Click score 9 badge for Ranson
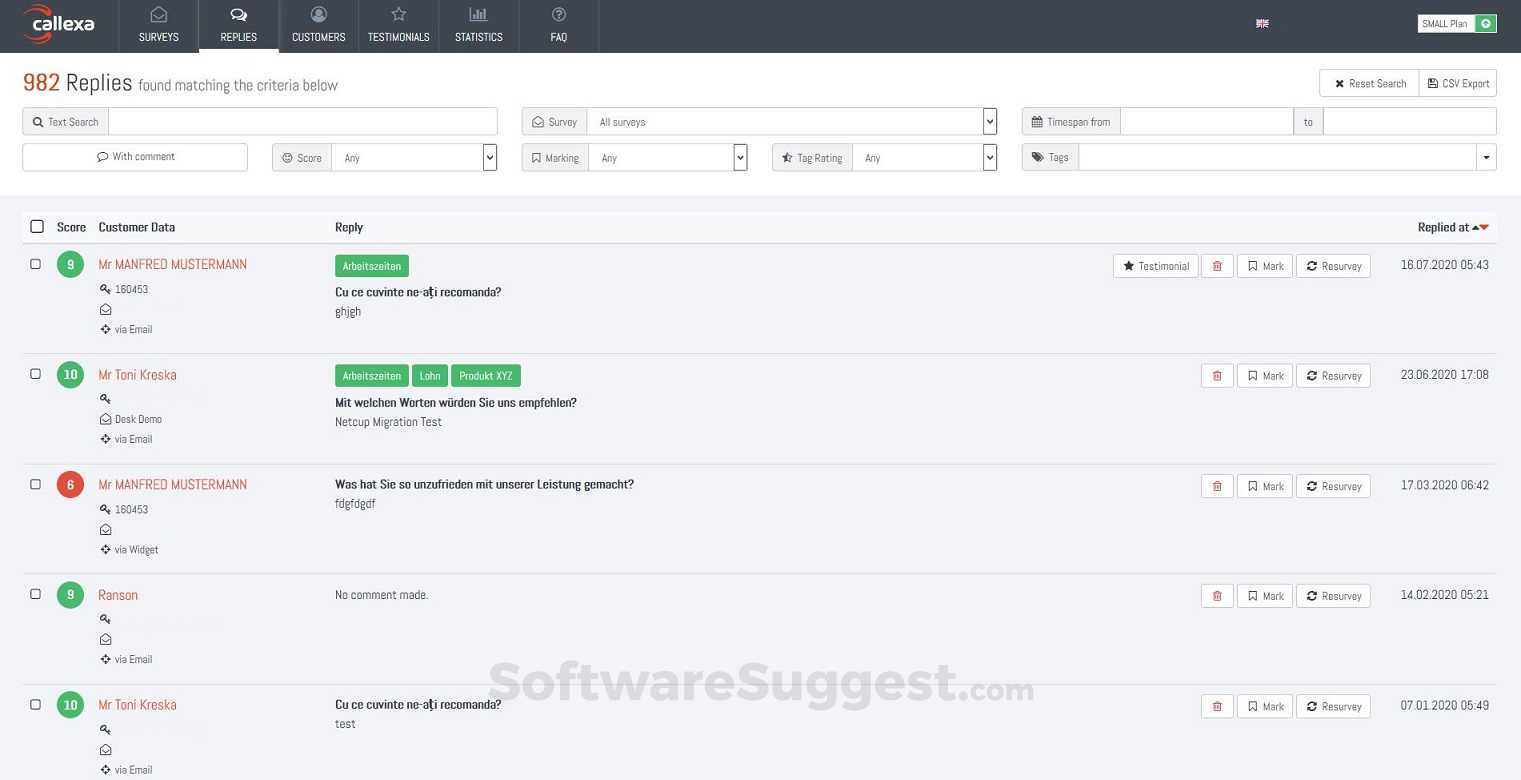Viewport: 1521px width, 780px height. (x=70, y=595)
